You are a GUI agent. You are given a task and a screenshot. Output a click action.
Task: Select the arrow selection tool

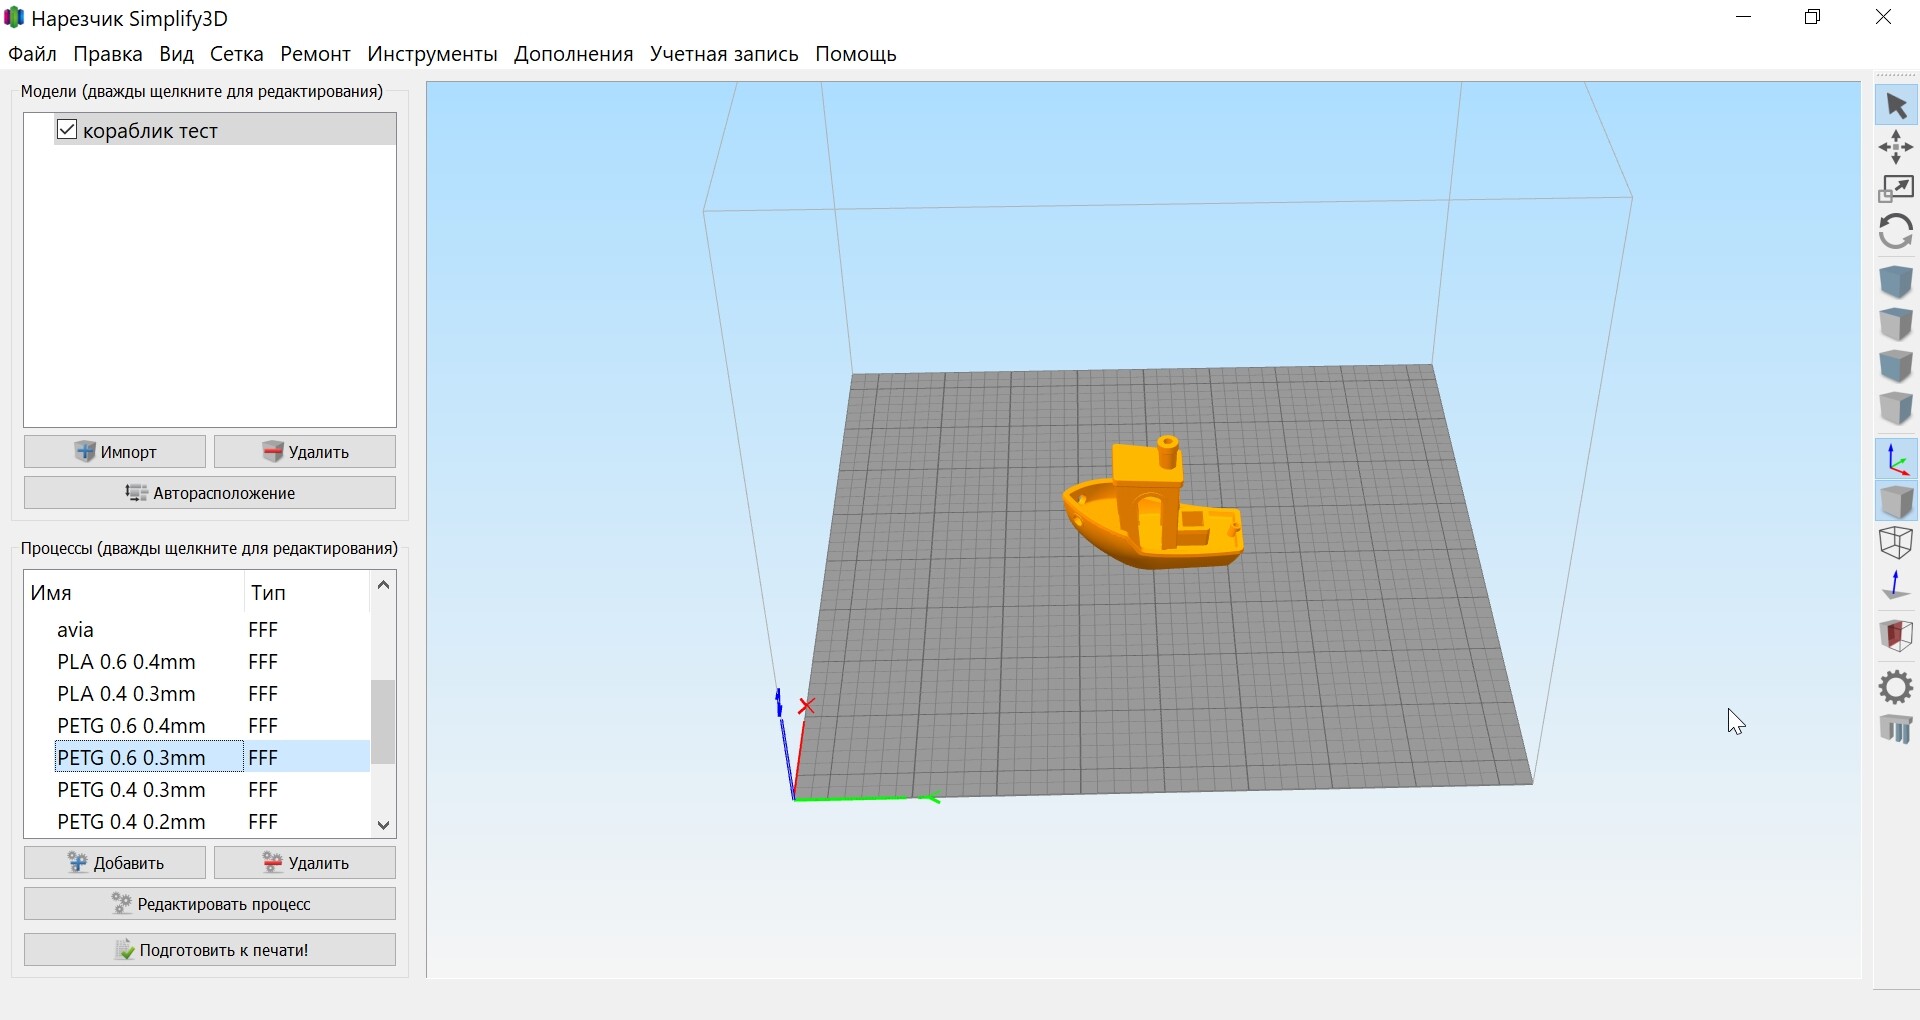[x=1897, y=105]
